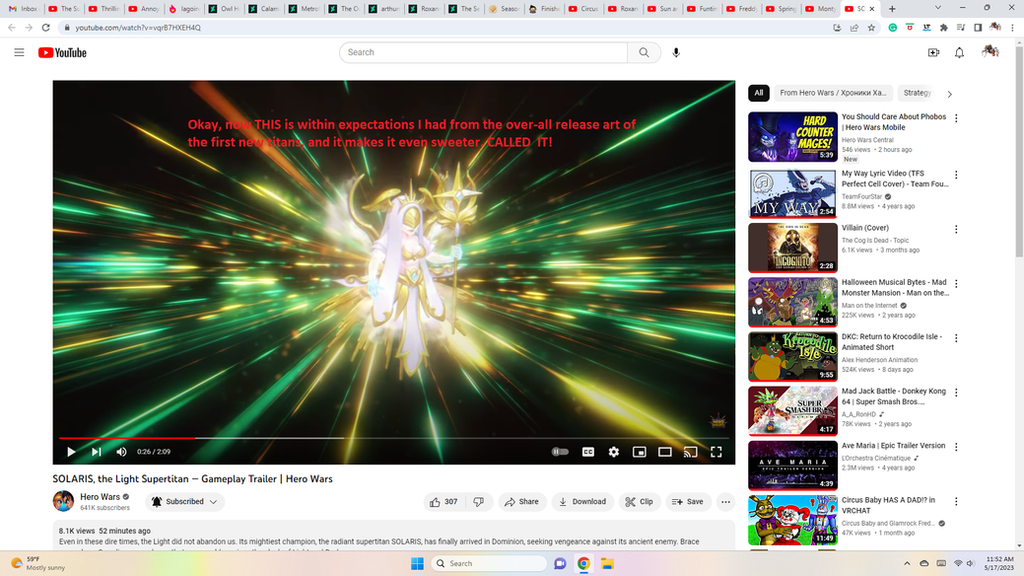Open options for Ave Maria Epic Trailer
Image resolution: width=1024 pixels, height=576 pixels.
pos(956,447)
